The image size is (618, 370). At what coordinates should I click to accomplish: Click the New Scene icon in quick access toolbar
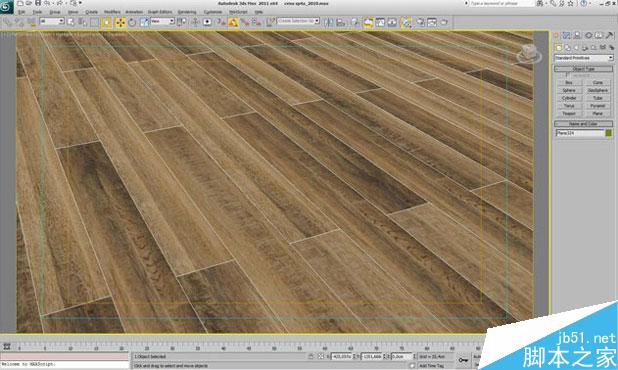click(20, 3)
